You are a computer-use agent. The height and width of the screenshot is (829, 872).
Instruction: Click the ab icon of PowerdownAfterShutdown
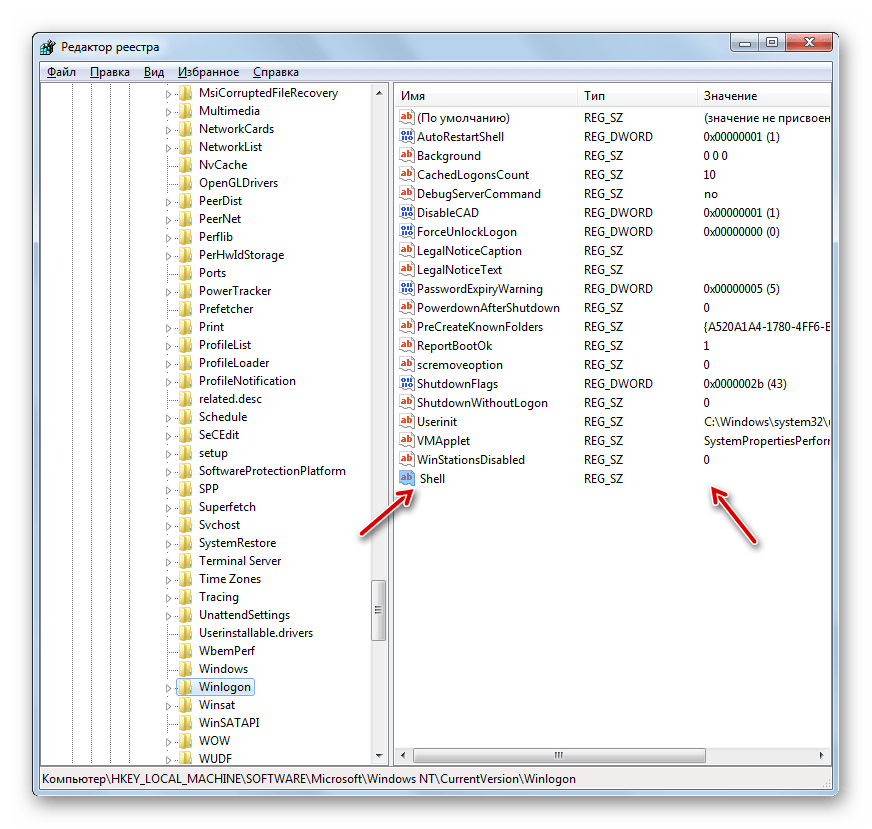pos(407,307)
